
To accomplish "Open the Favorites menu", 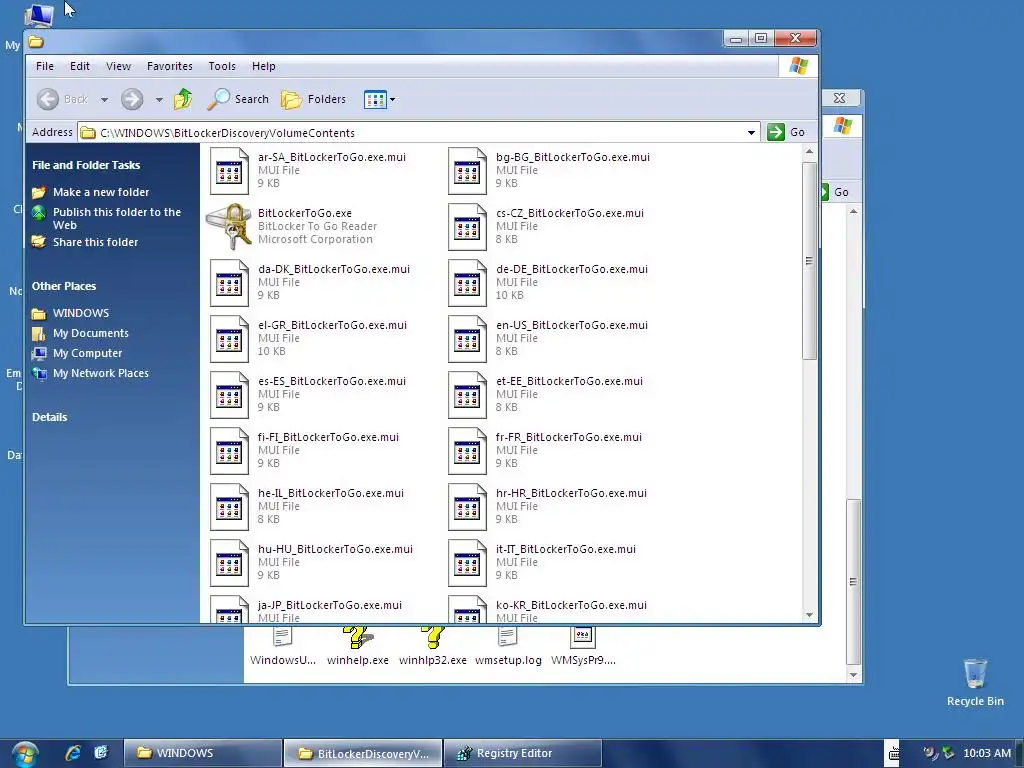I will click(x=170, y=66).
